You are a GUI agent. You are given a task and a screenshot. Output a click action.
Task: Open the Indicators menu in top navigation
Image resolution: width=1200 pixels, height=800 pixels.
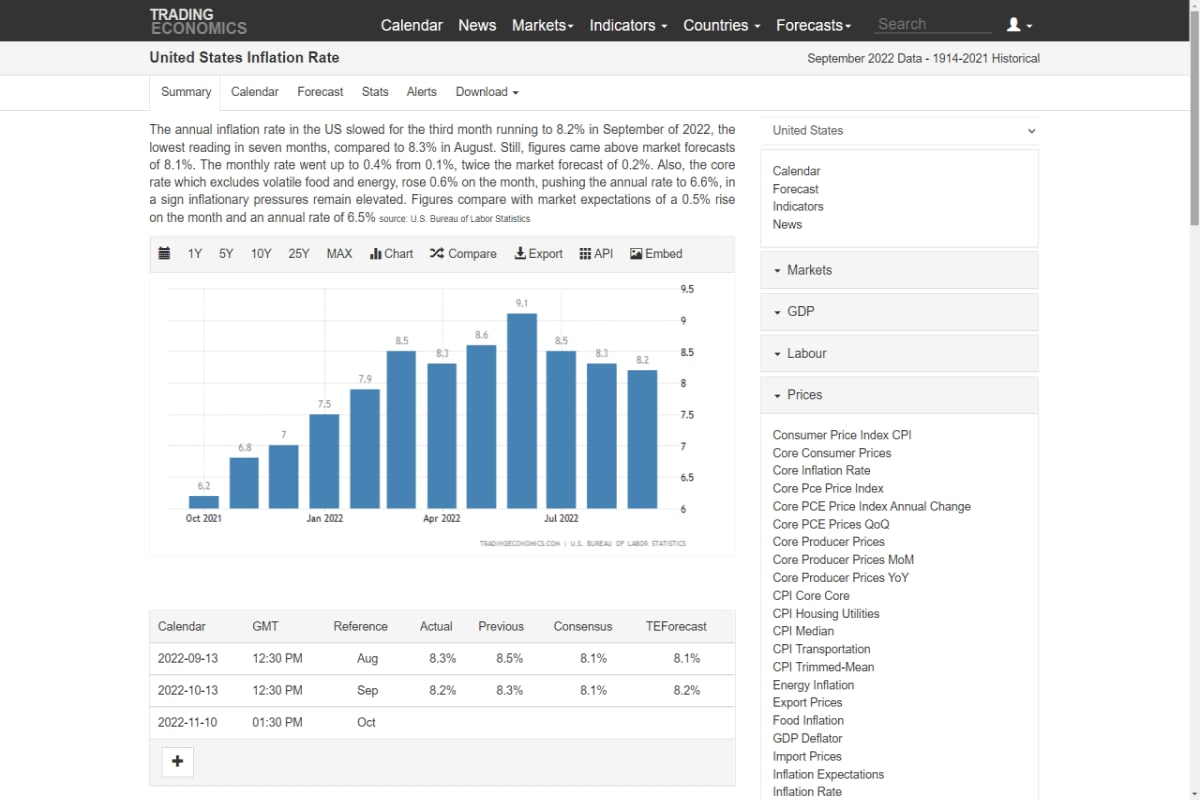pyautogui.click(x=628, y=25)
